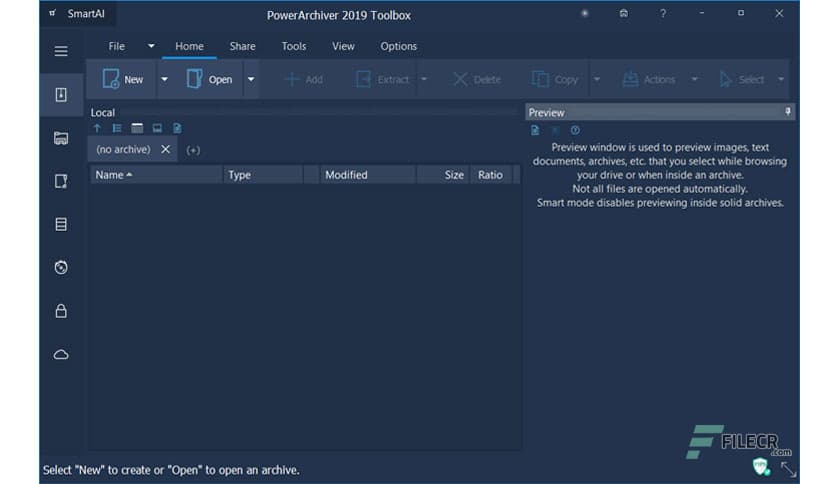Expand the Extract dropdown arrow
Image resolution: width=836 pixels, height=484 pixels.
[x=424, y=79]
